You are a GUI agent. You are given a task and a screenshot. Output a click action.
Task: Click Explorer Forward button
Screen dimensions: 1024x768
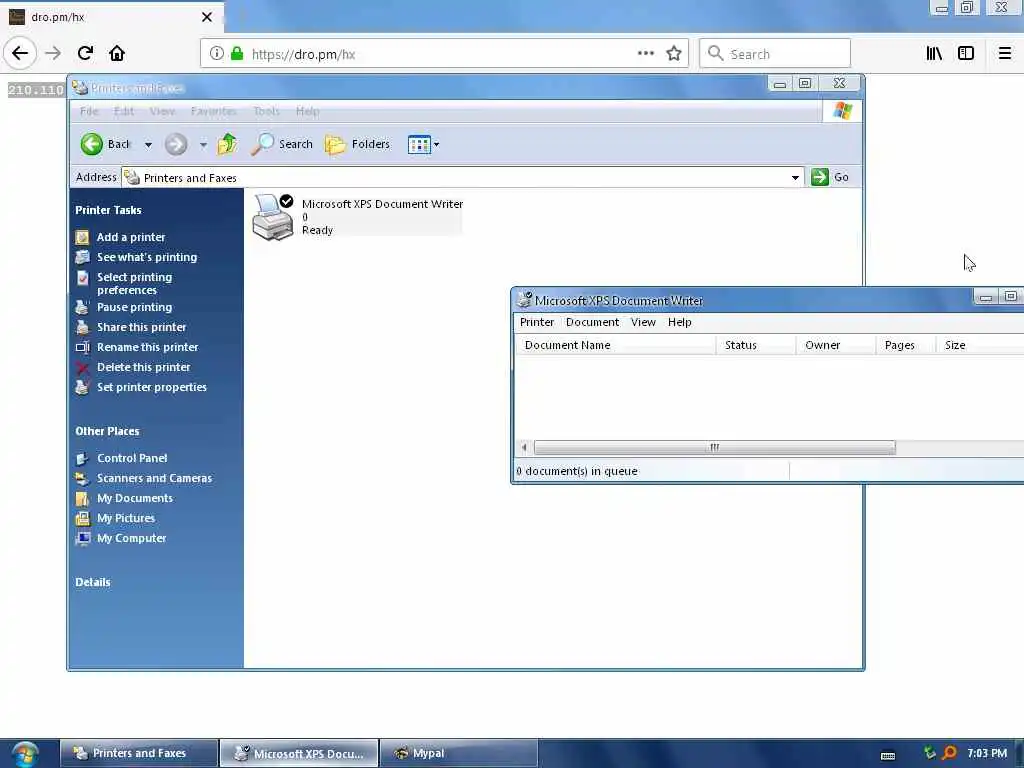pyautogui.click(x=176, y=144)
